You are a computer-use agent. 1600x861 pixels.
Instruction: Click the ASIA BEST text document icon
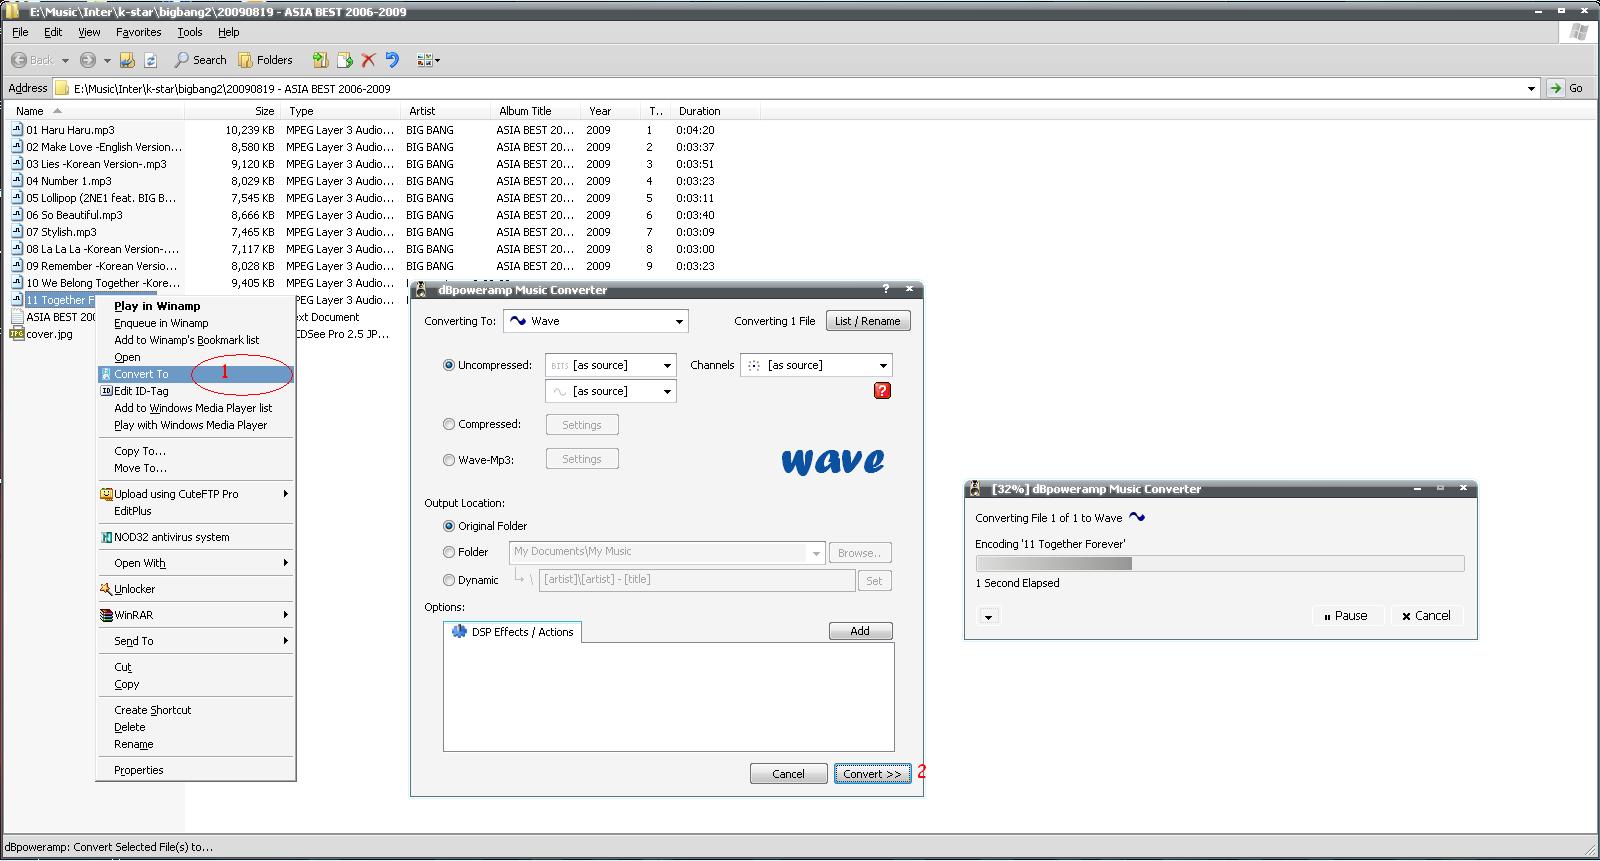[17, 317]
